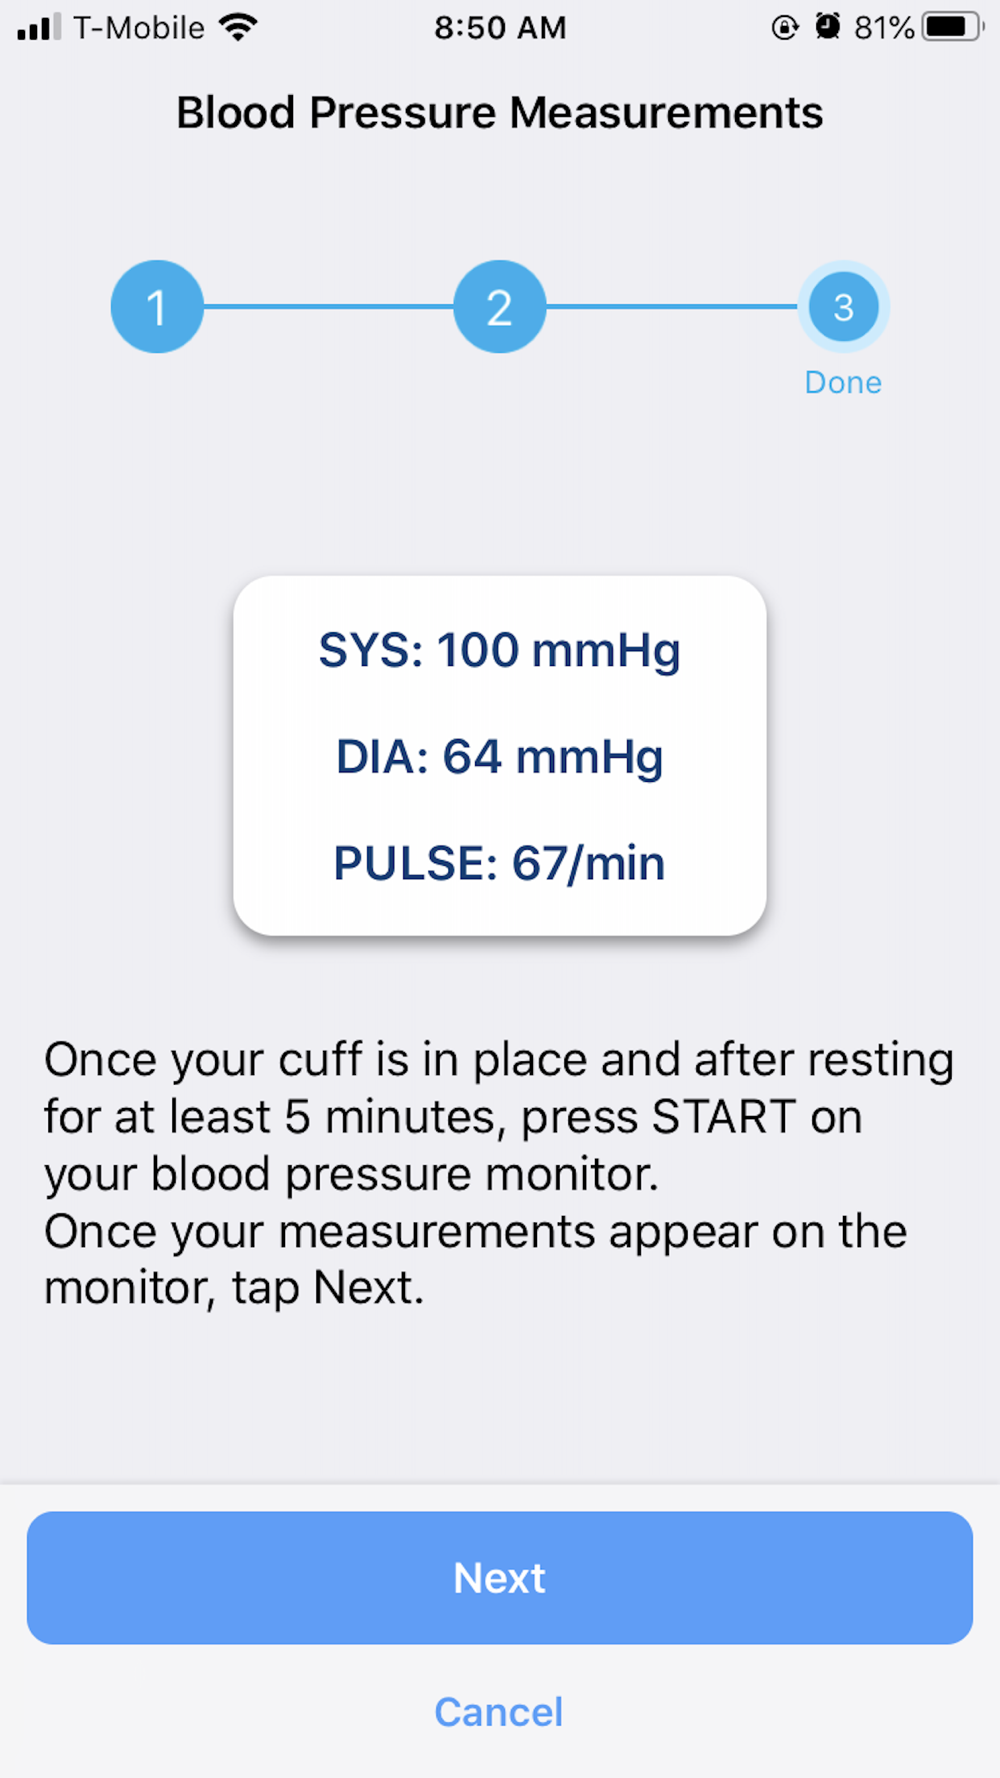Tap the 81% battery percentage
This screenshot has height=1778, width=1000.
pos(884,28)
